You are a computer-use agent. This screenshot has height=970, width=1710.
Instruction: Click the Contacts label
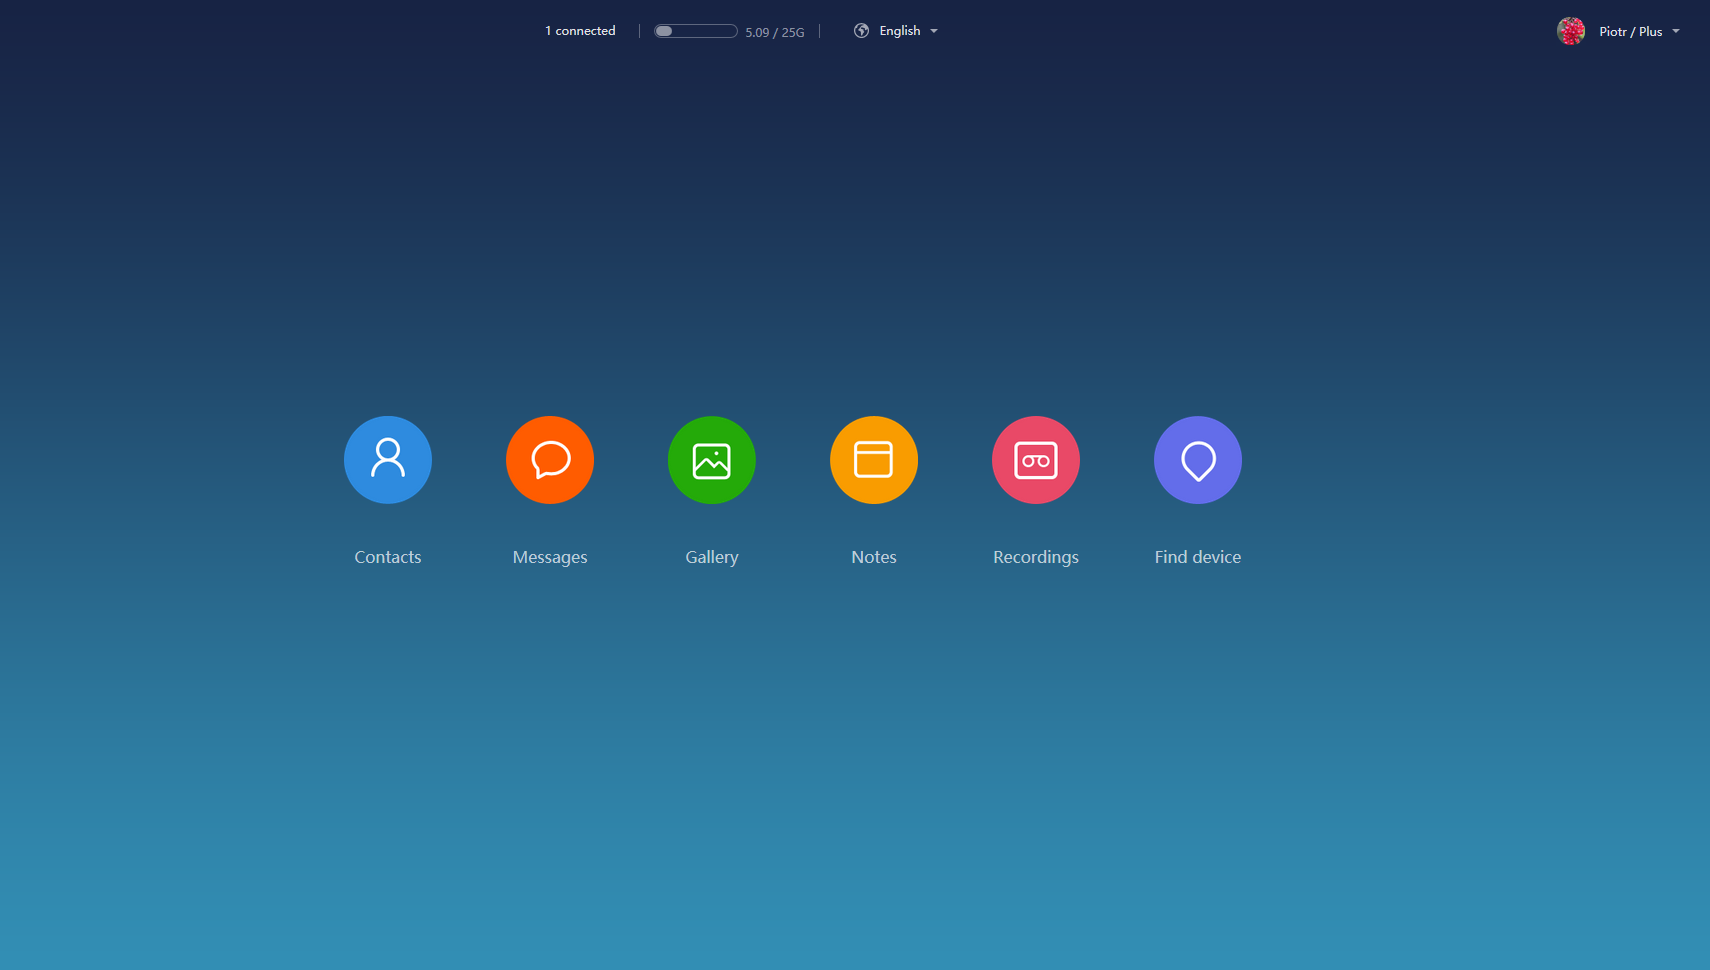click(x=388, y=557)
